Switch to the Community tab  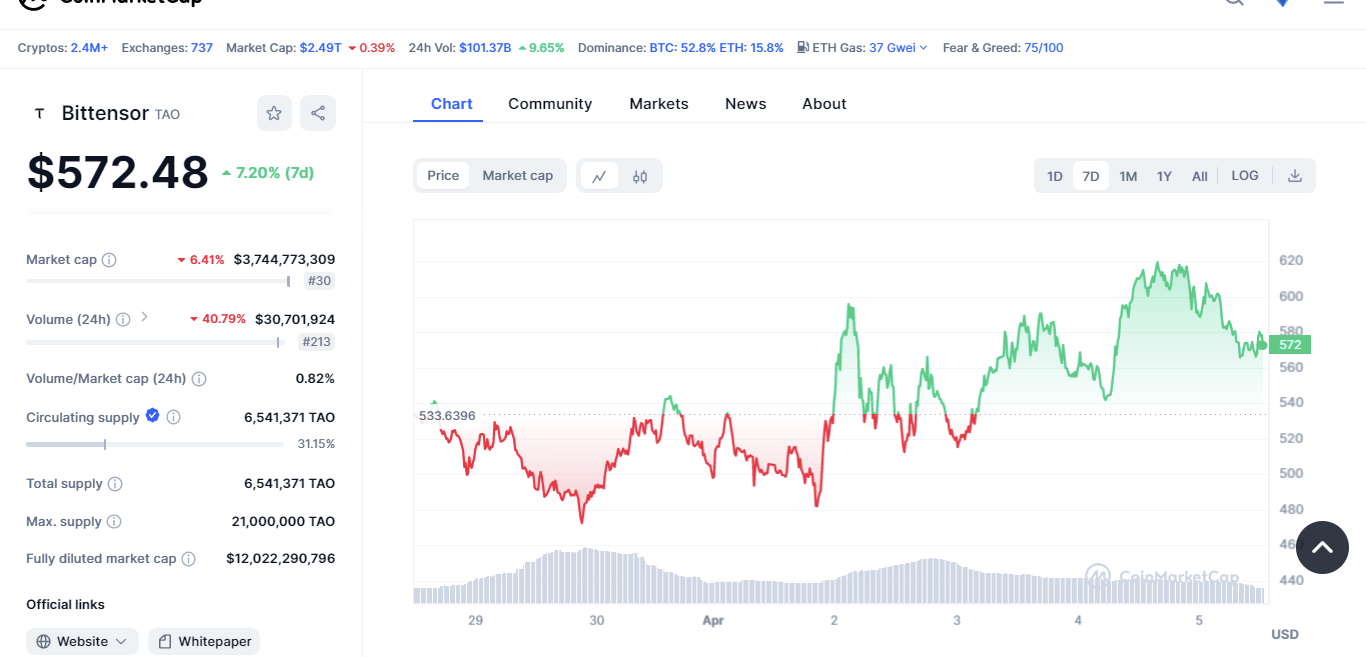(x=550, y=104)
